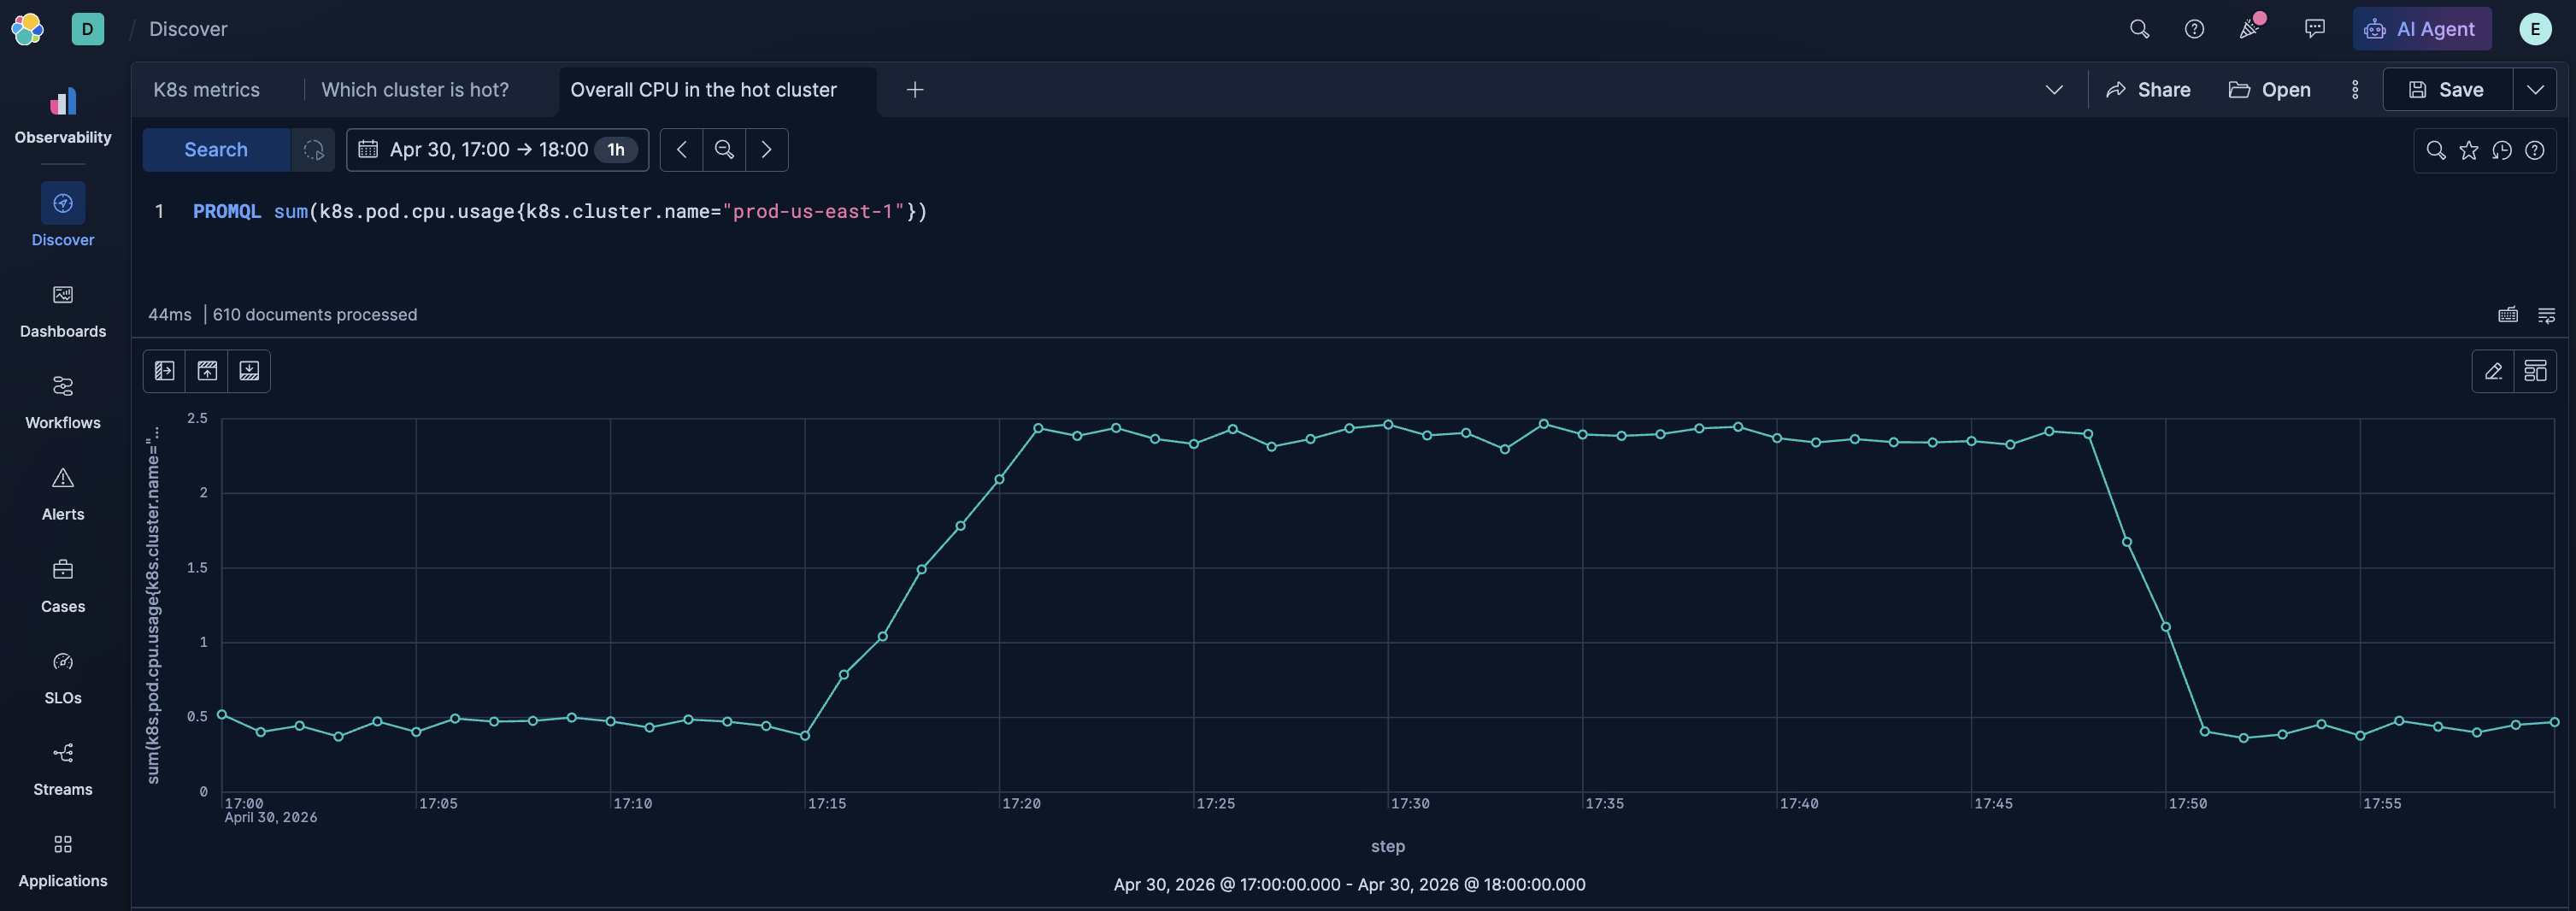2576x911 pixels.
Task: Click the Discover breadcrumb
Action: pyautogui.click(x=188, y=29)
